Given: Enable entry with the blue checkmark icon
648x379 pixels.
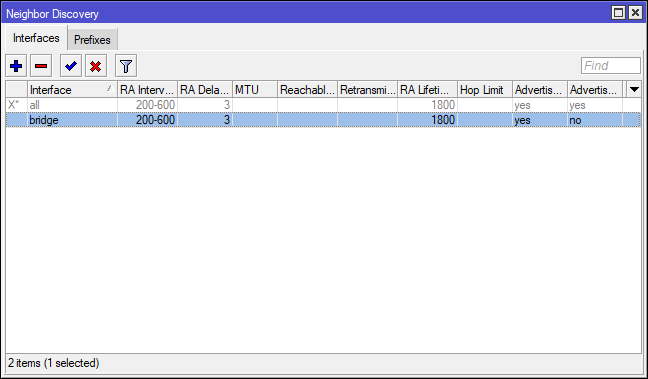Looking at the screenshot, I should tap(71, 66).
